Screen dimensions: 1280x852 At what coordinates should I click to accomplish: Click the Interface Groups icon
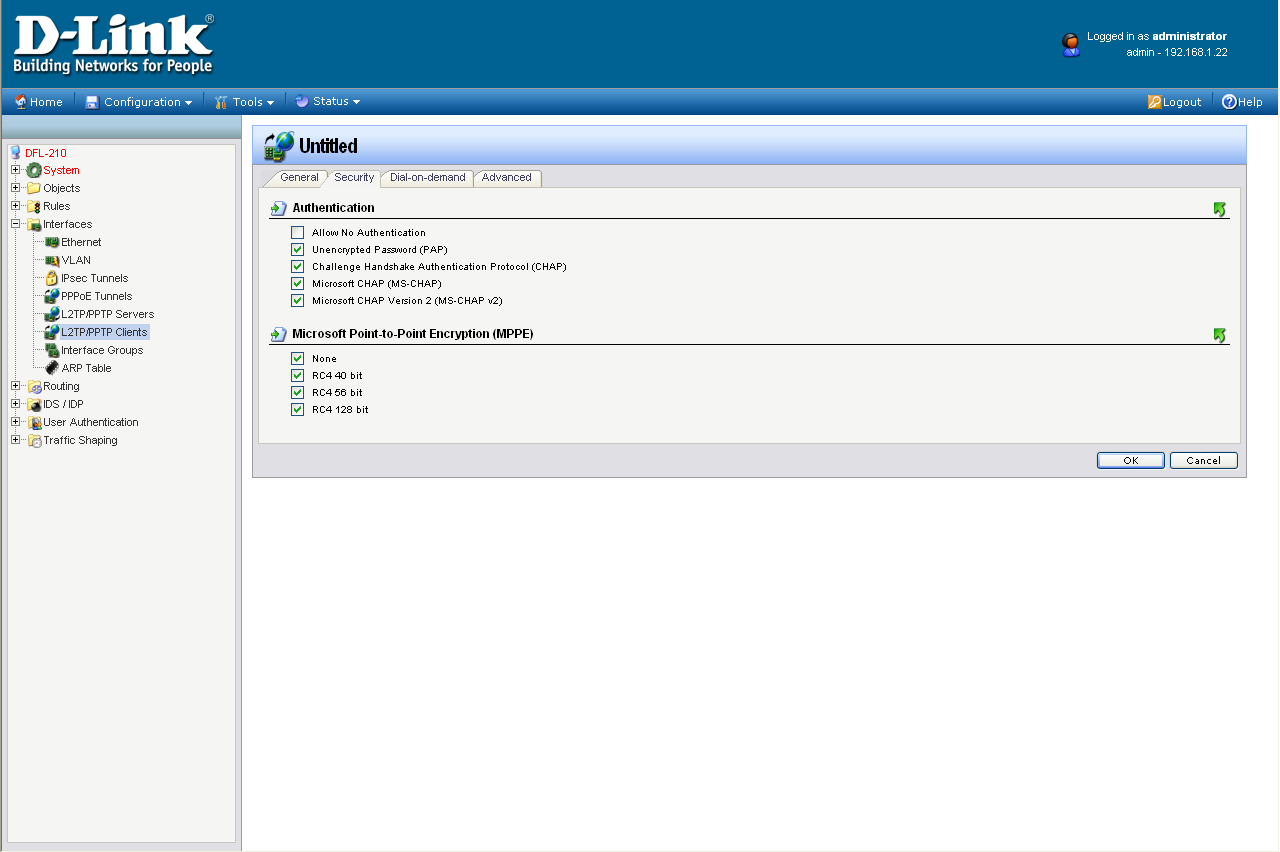click(x=52, y=350)
